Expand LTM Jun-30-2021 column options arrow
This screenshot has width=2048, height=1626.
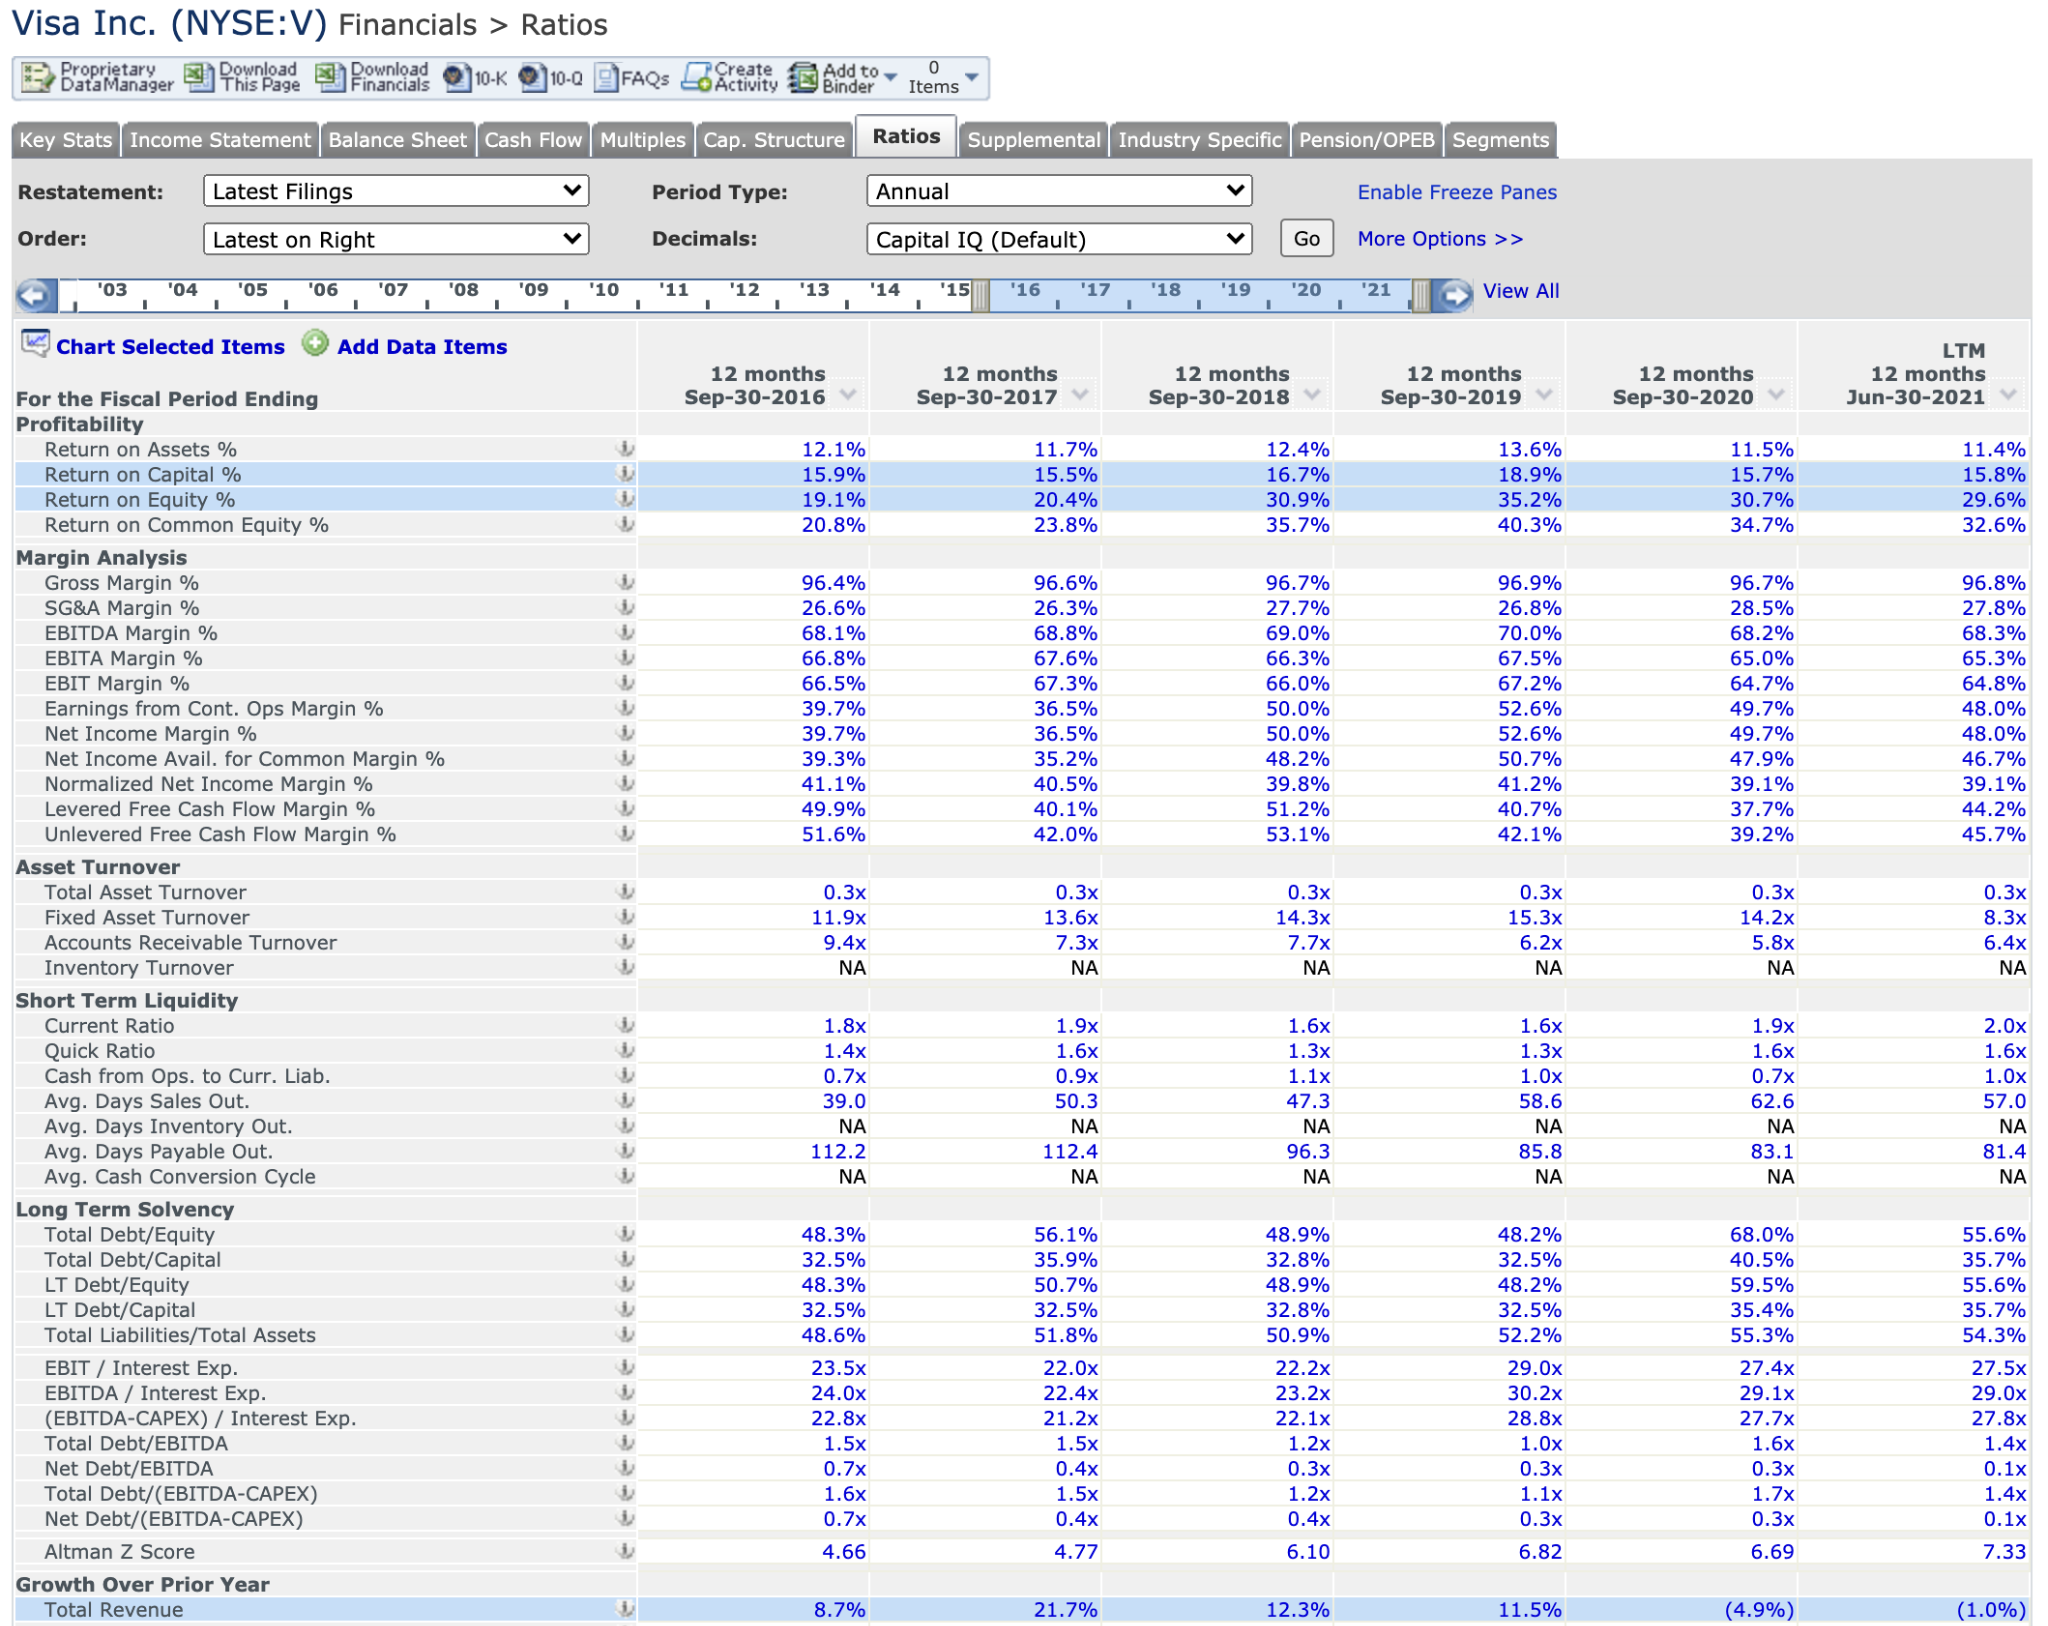pos(2009,395)
